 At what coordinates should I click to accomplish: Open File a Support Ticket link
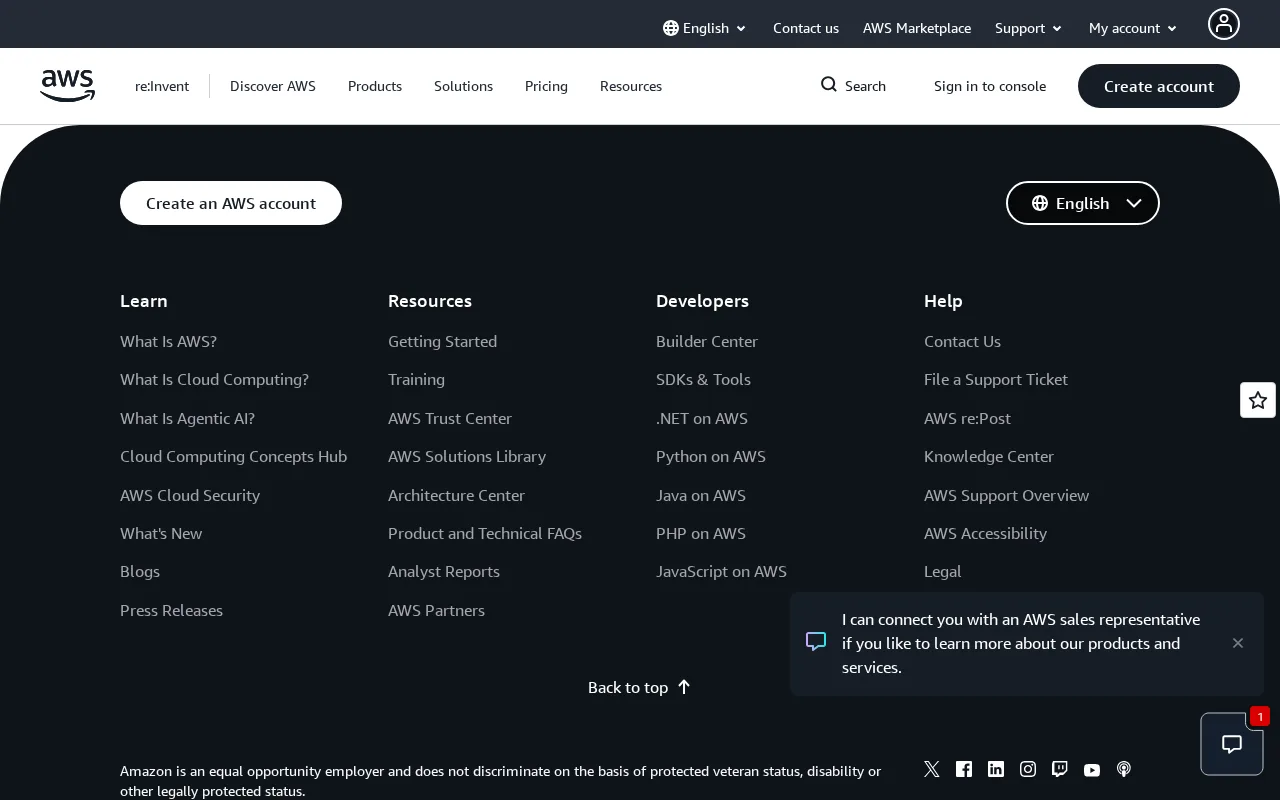[x=996, y=379]
